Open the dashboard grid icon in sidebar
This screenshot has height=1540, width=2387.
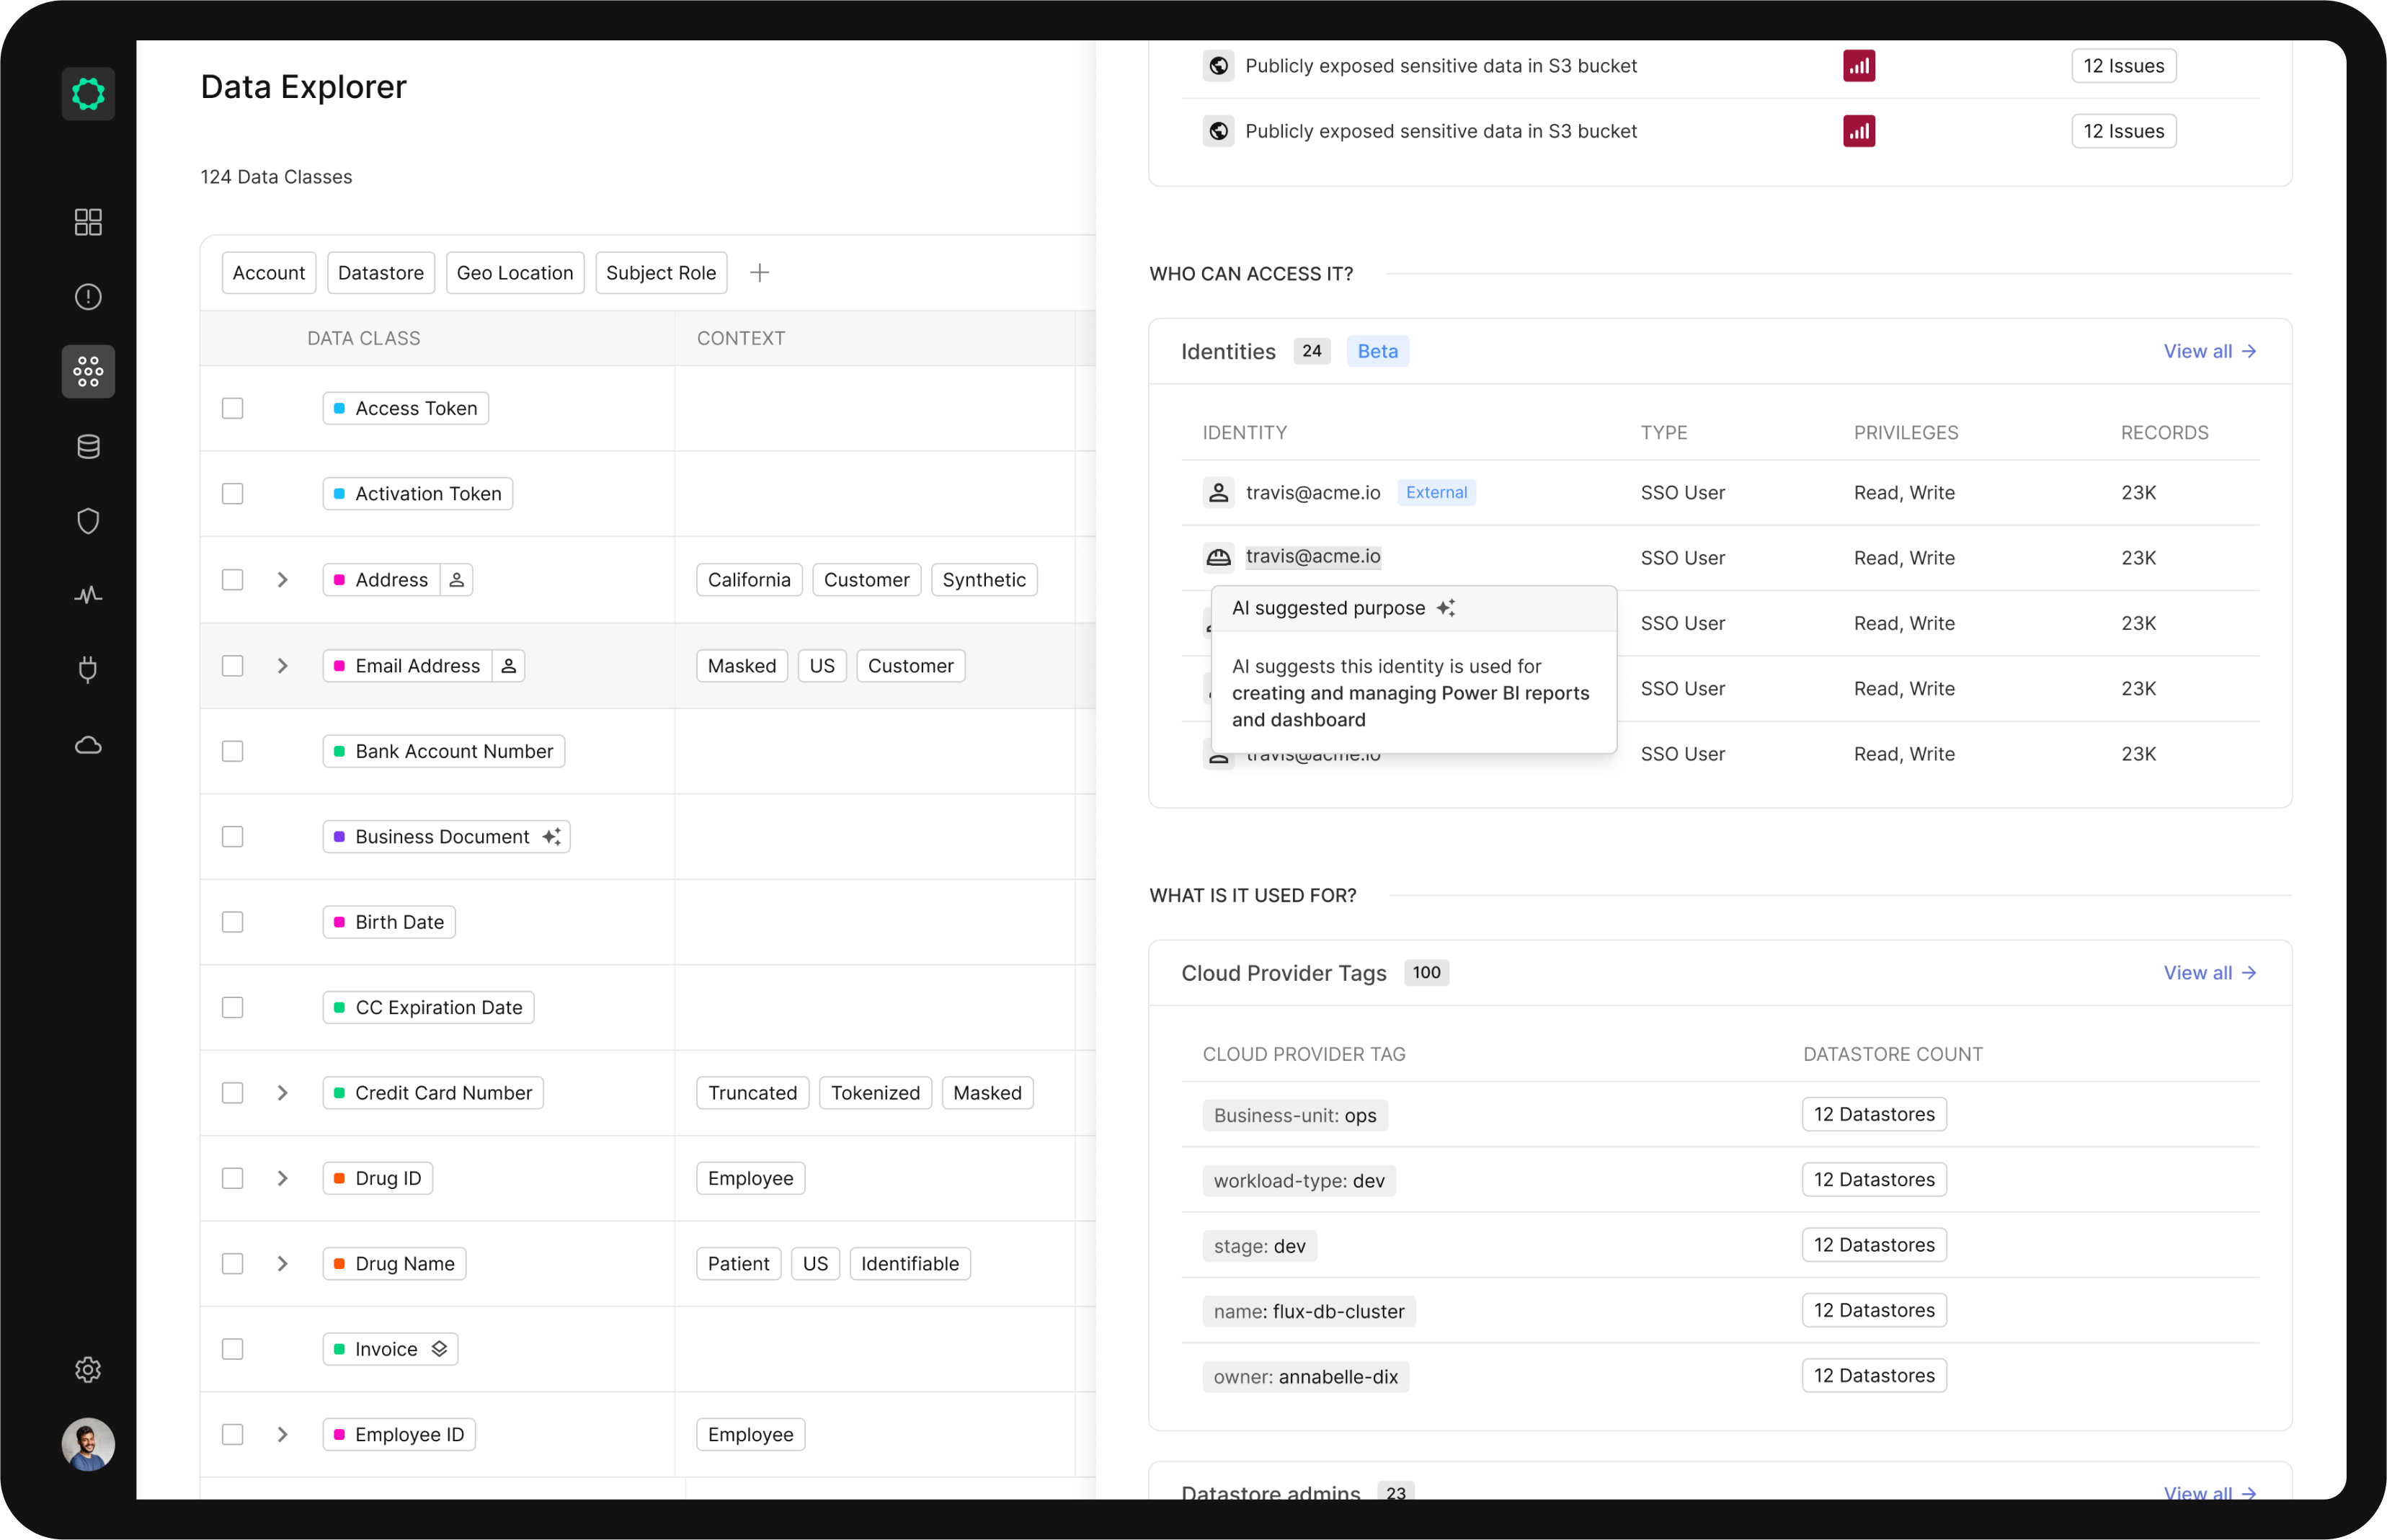pos(88,222)
